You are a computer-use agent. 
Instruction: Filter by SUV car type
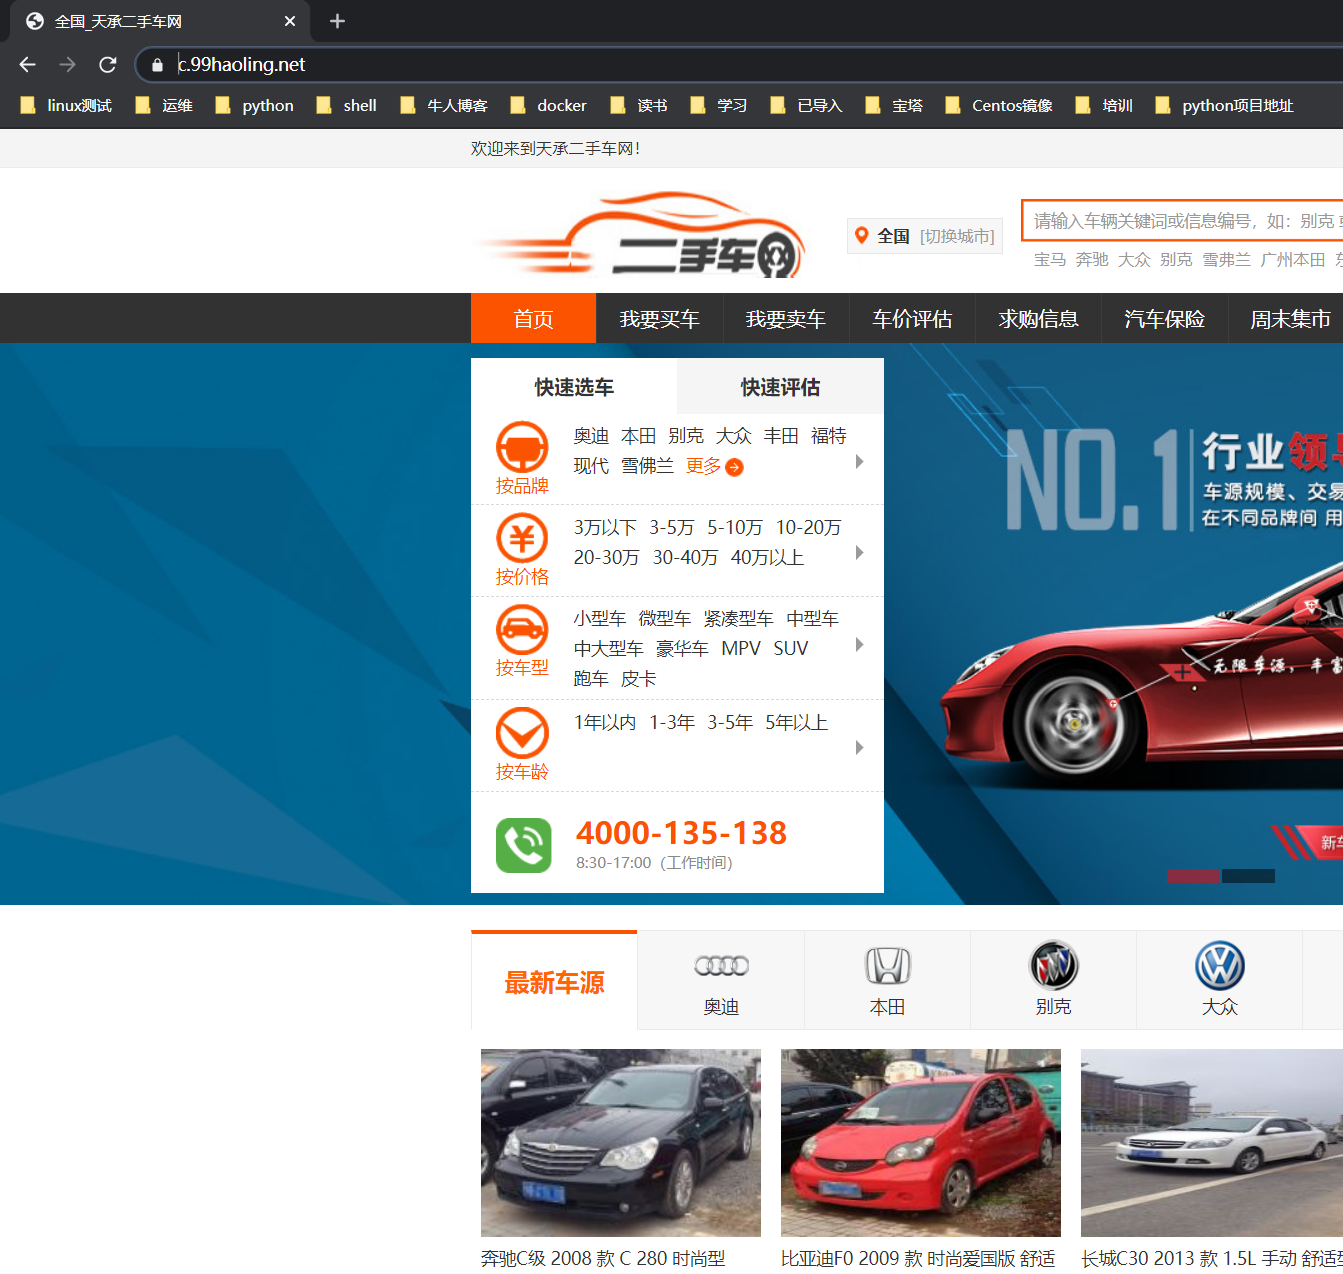coord(790,648)
